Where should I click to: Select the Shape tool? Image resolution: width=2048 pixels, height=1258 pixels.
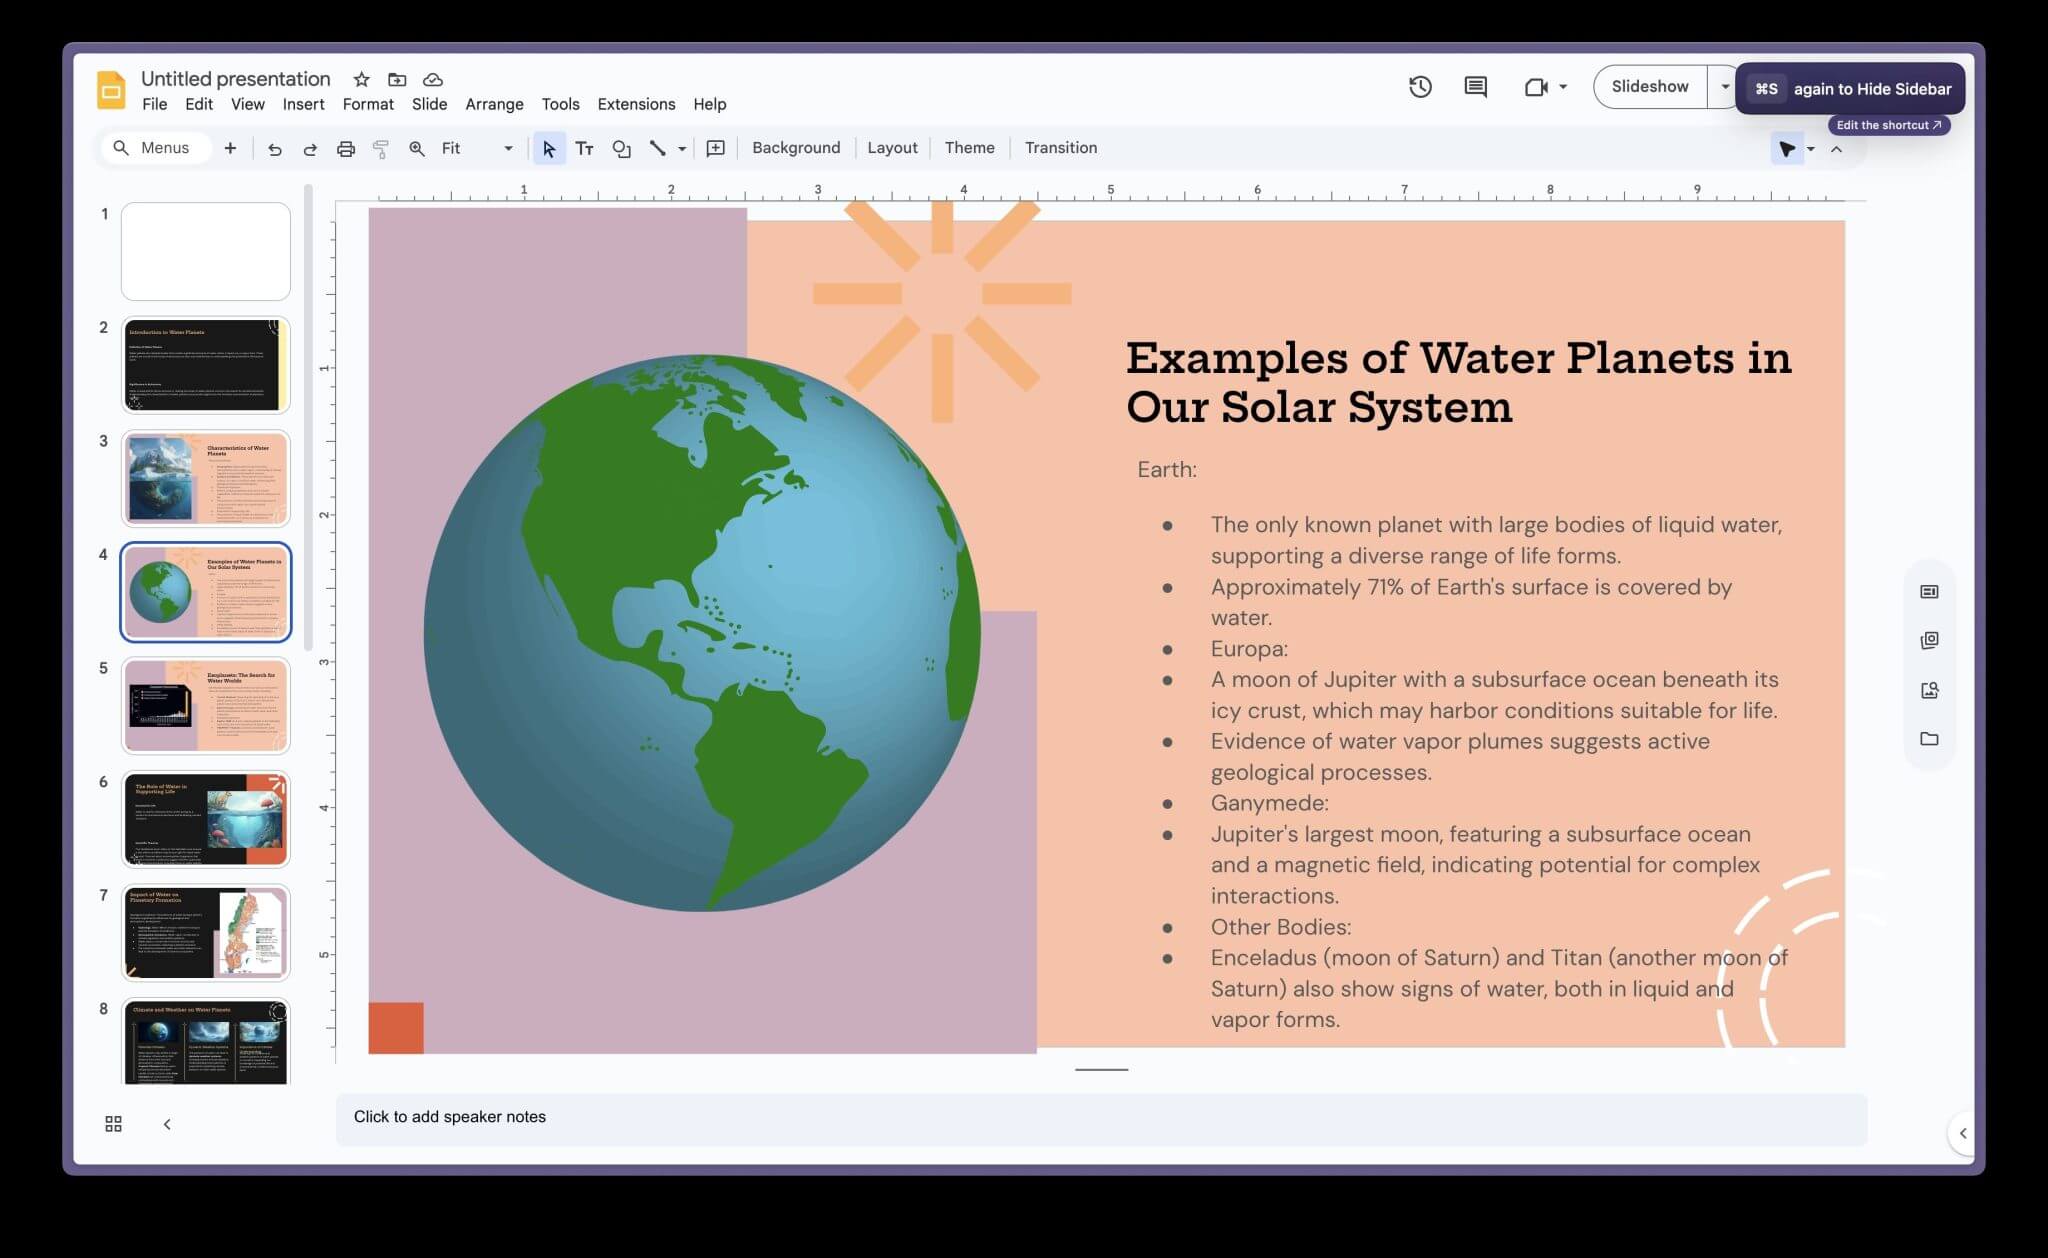coord(621,149)
